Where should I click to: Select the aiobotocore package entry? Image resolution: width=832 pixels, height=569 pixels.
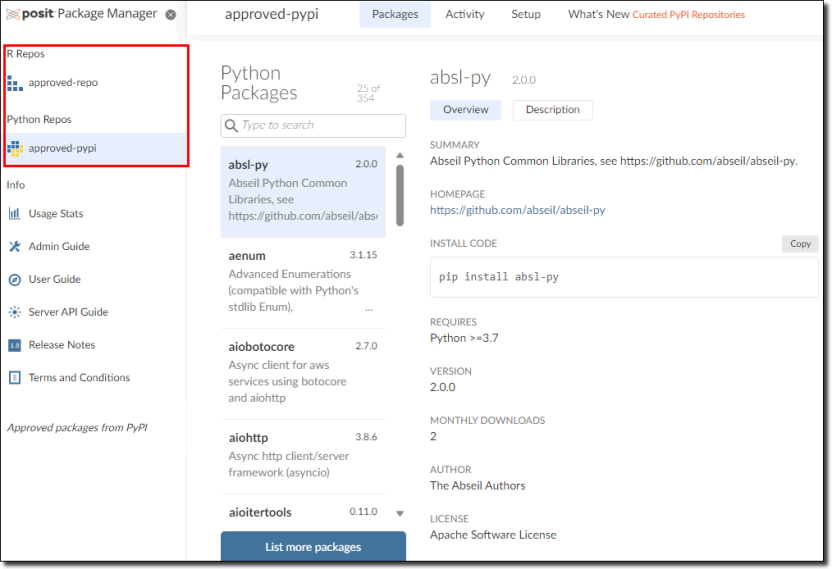coord(302,374)
